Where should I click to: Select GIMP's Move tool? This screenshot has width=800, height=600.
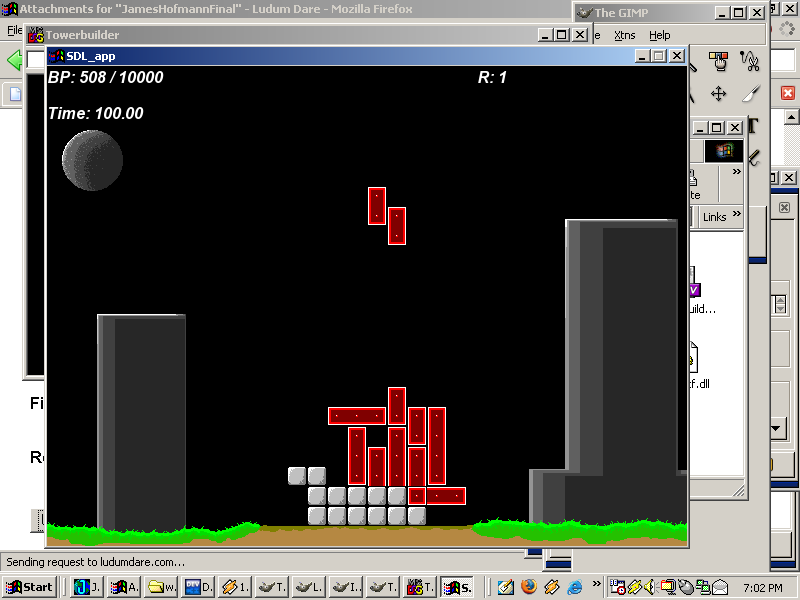[718, 94]
